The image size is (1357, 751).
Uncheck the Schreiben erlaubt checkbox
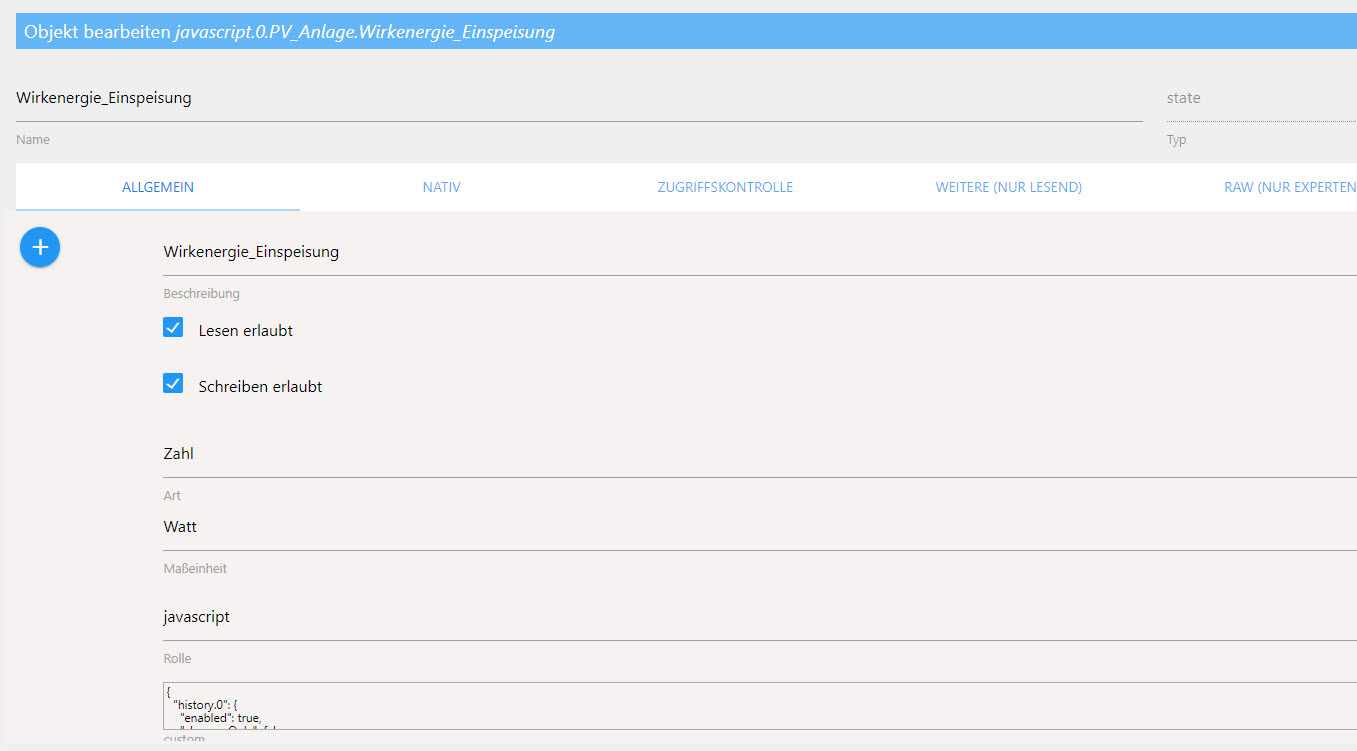point(173,383)
